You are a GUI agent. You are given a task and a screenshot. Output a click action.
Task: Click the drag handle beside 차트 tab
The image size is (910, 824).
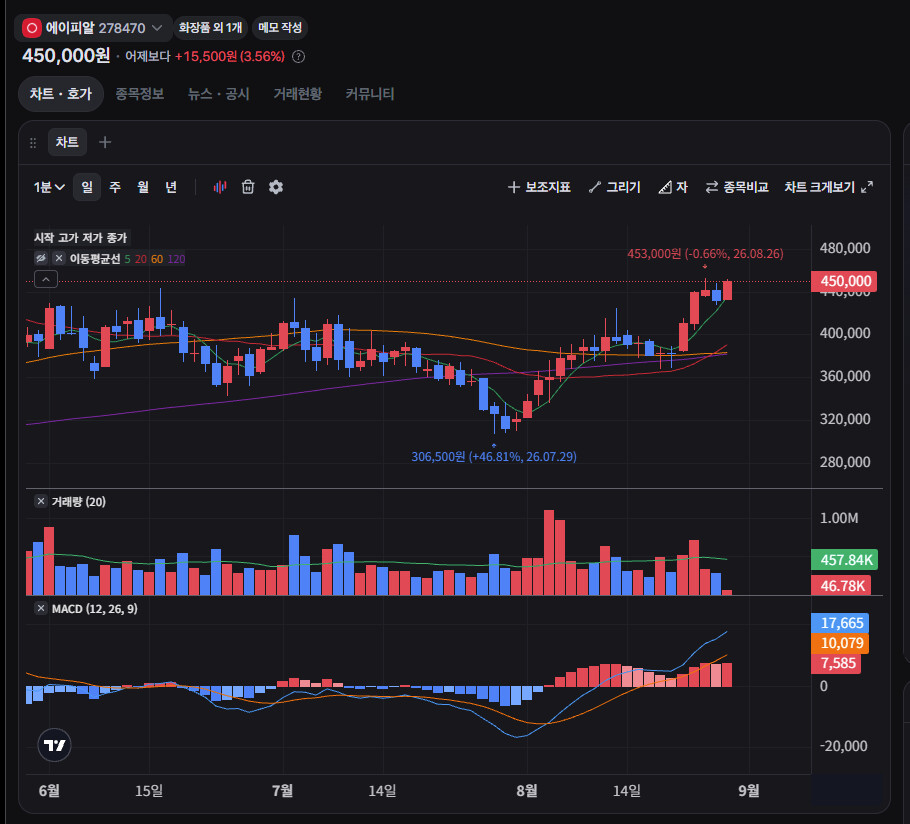click(33, 143)
